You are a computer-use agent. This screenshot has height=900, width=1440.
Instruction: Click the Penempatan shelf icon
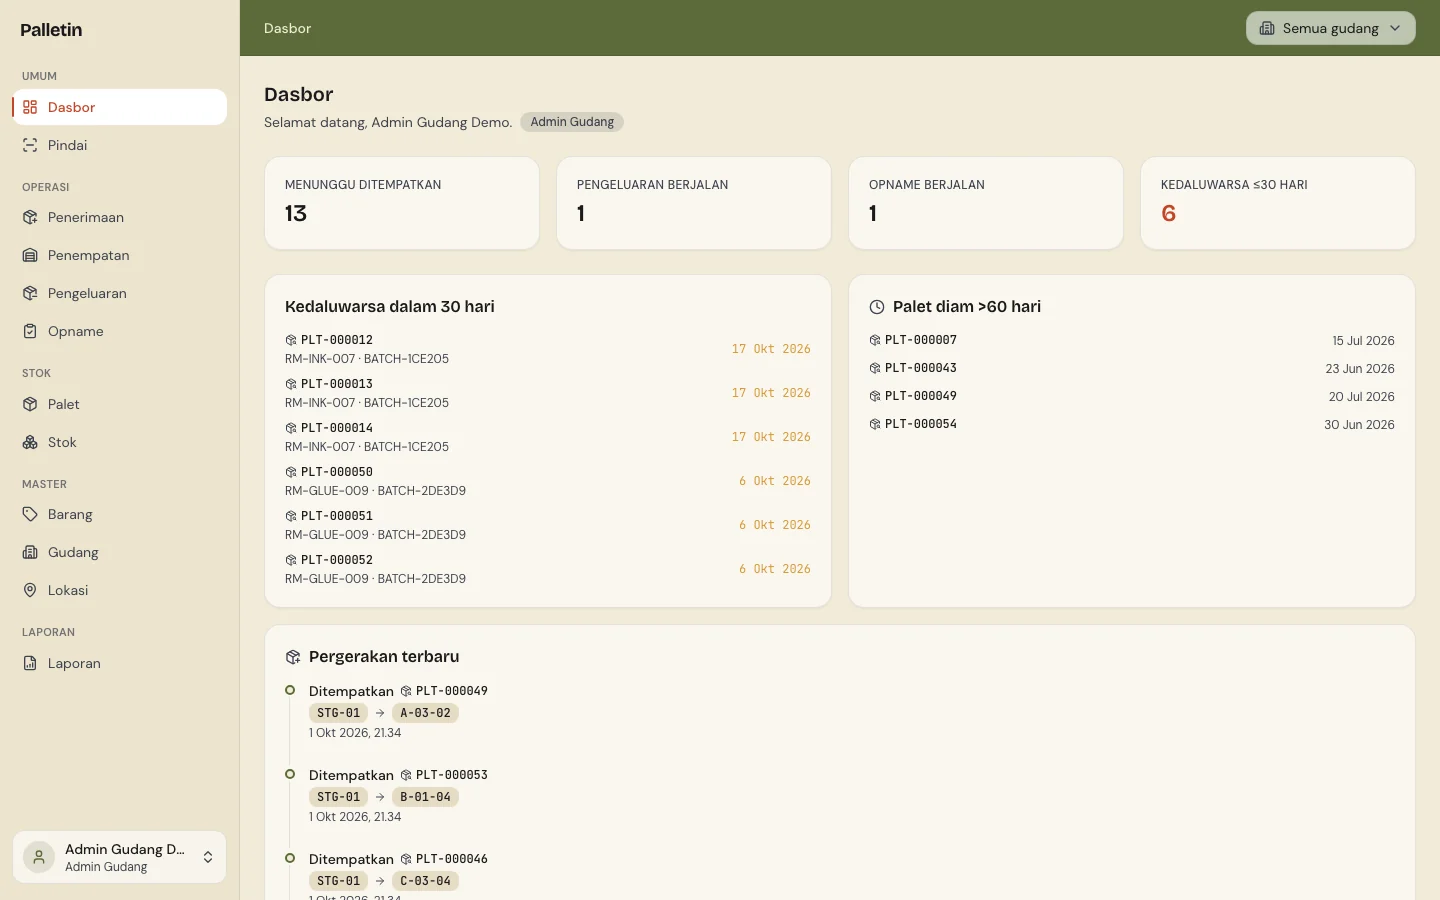(x=30, y=255)
